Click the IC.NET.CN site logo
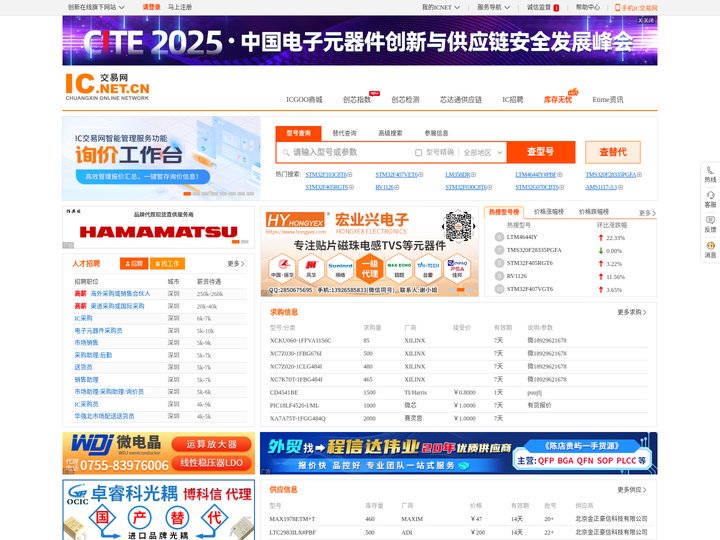Screen dimensions: 720x540 coord(107,87)
